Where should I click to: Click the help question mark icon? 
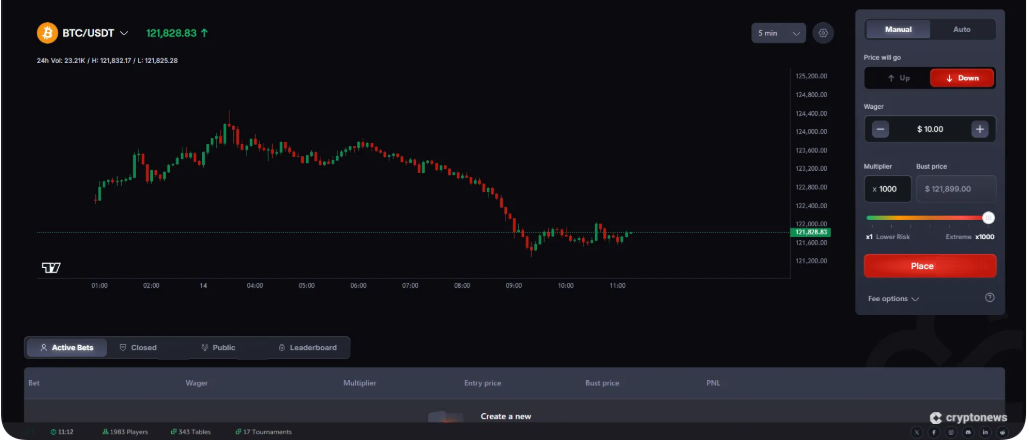point(989,297)
